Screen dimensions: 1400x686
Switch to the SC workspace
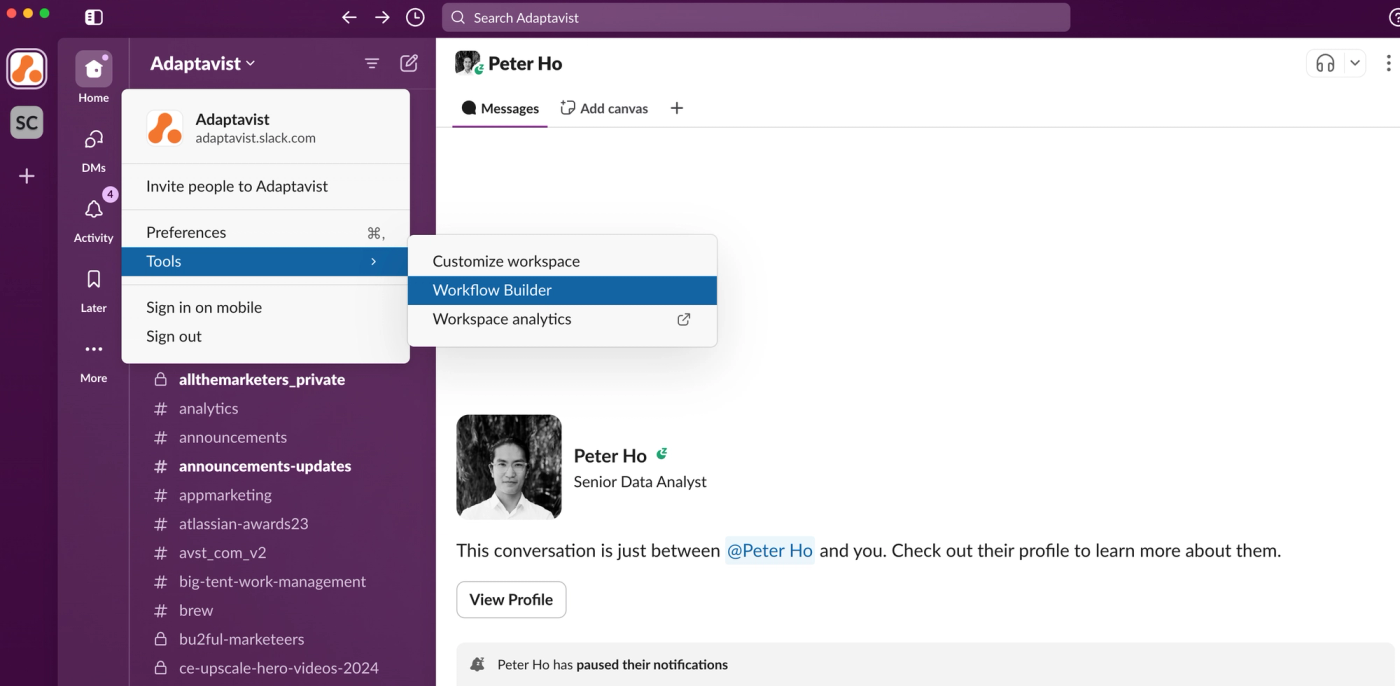coord(27,123)
